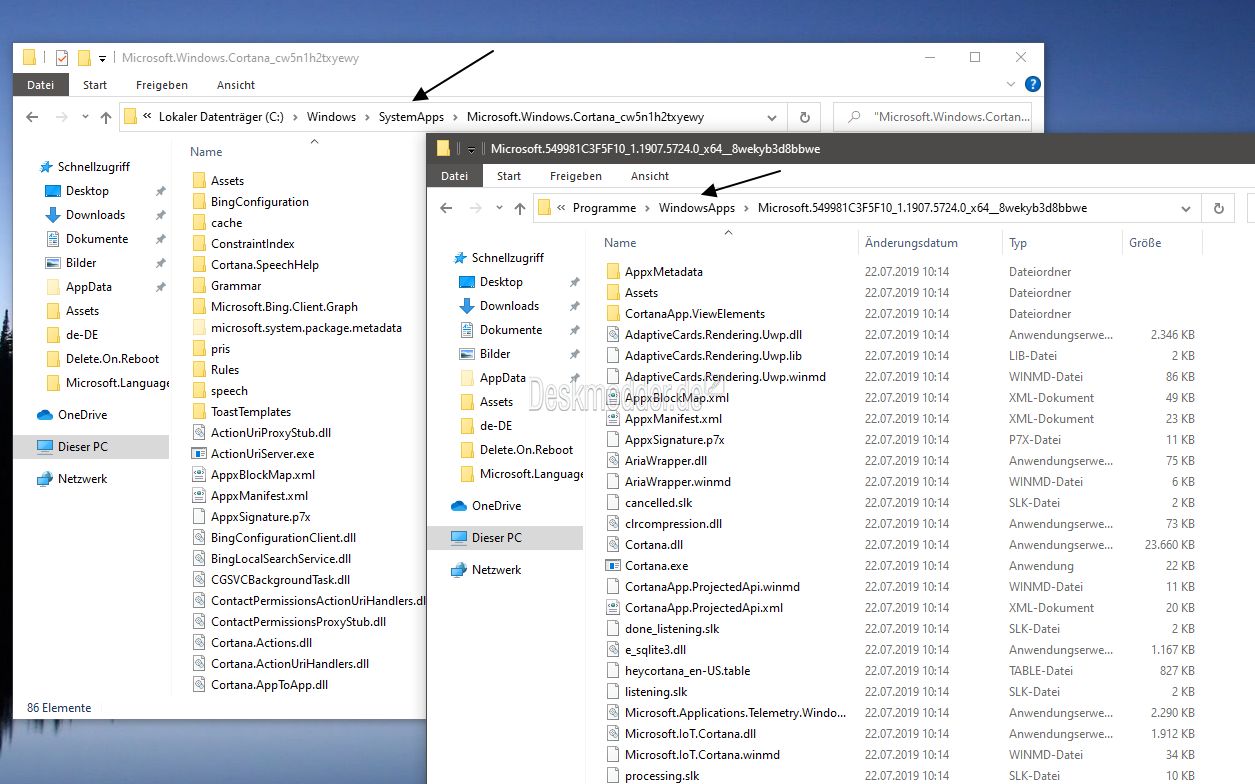Select the ActionUriServer.exe file icon
This screenshot has width=1255, height=784.
pyautogui.click(x=200, y=454)
